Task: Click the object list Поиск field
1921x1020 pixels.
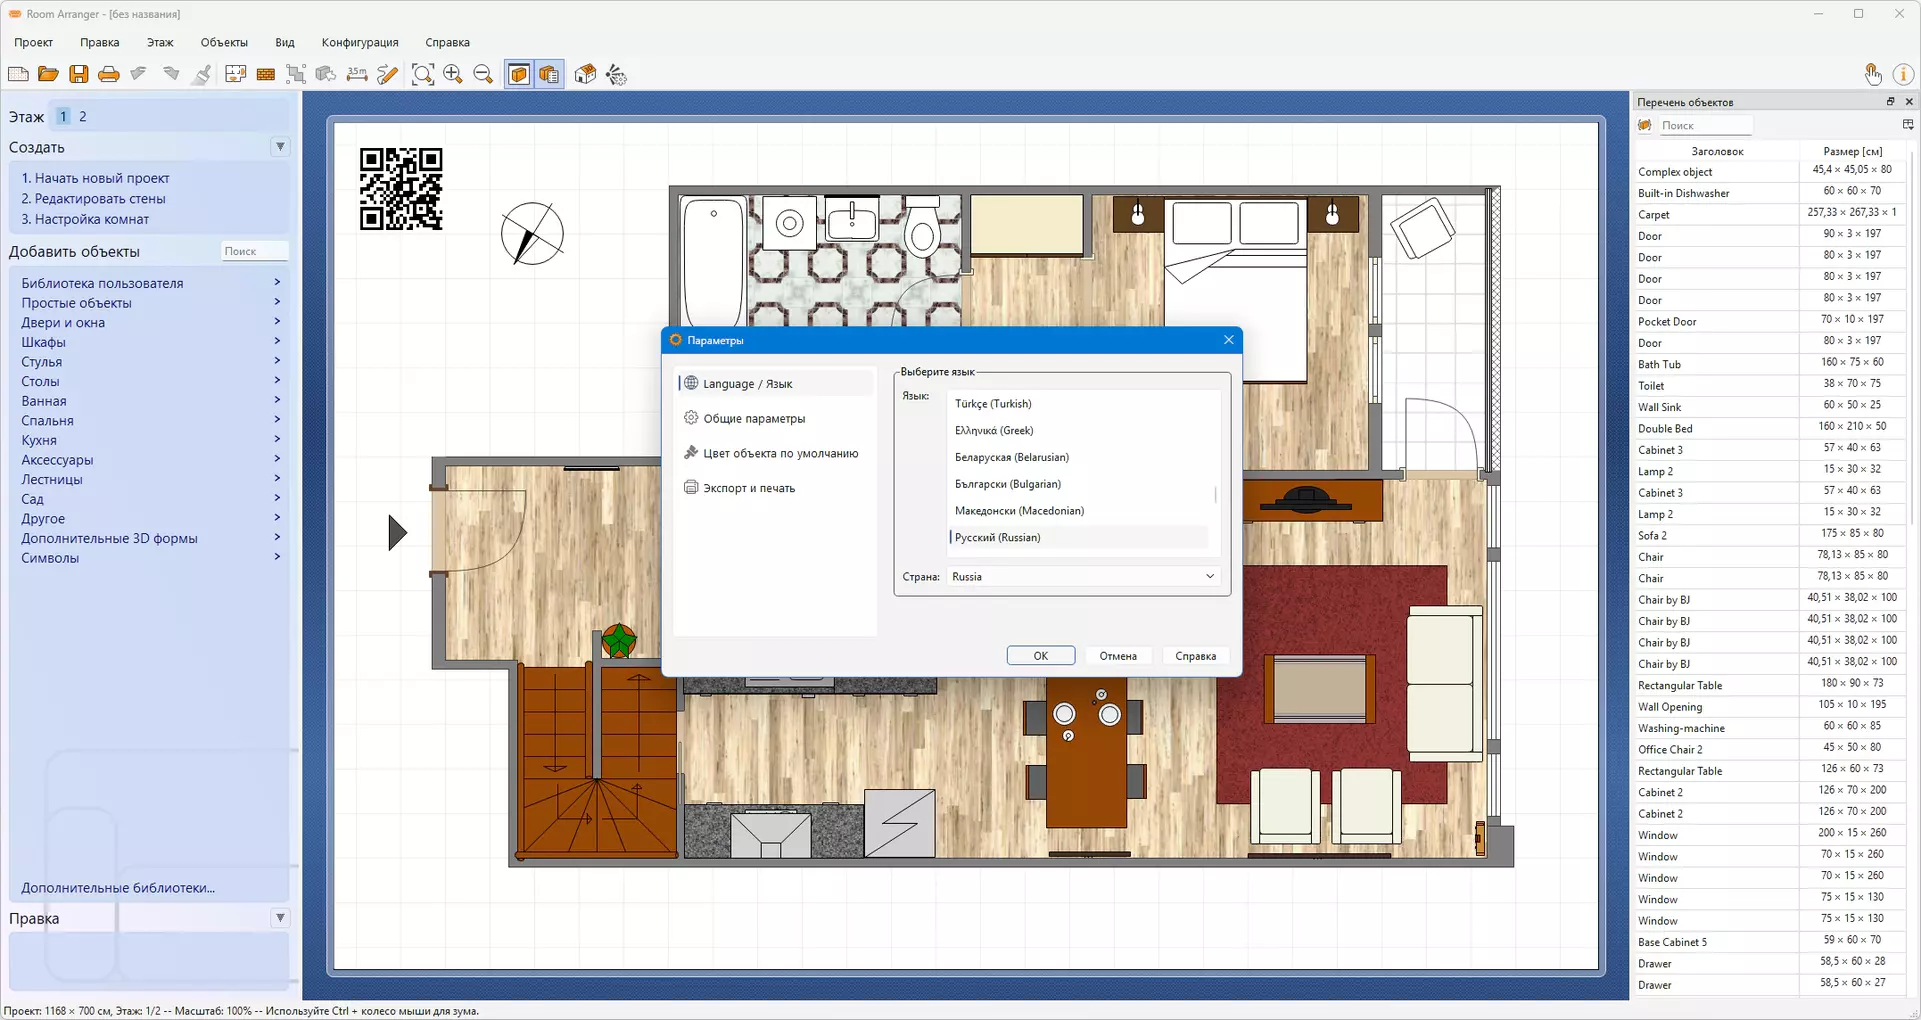Action: (x=1705, y=125)
